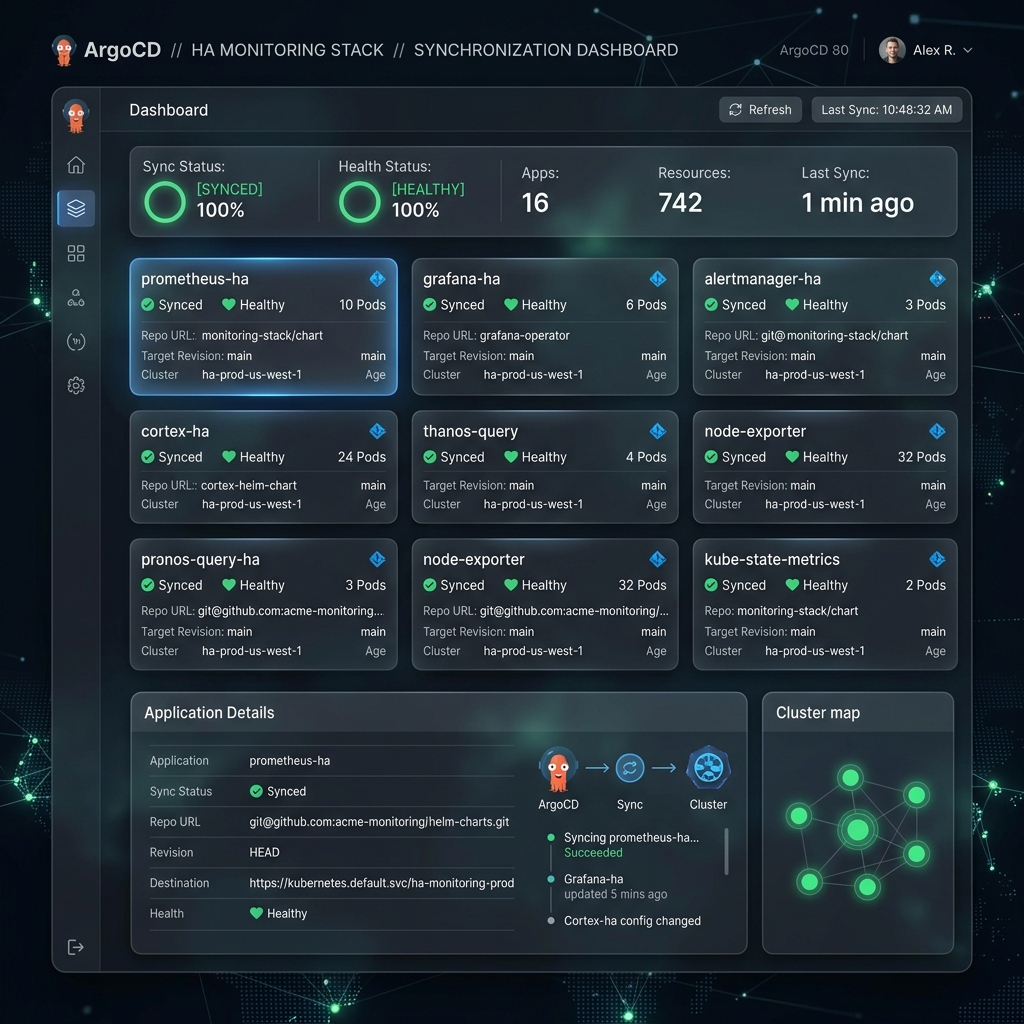The image size is (1024, 1024).
Task: Open the grafana-ha application title
Action: coord(461,280)
